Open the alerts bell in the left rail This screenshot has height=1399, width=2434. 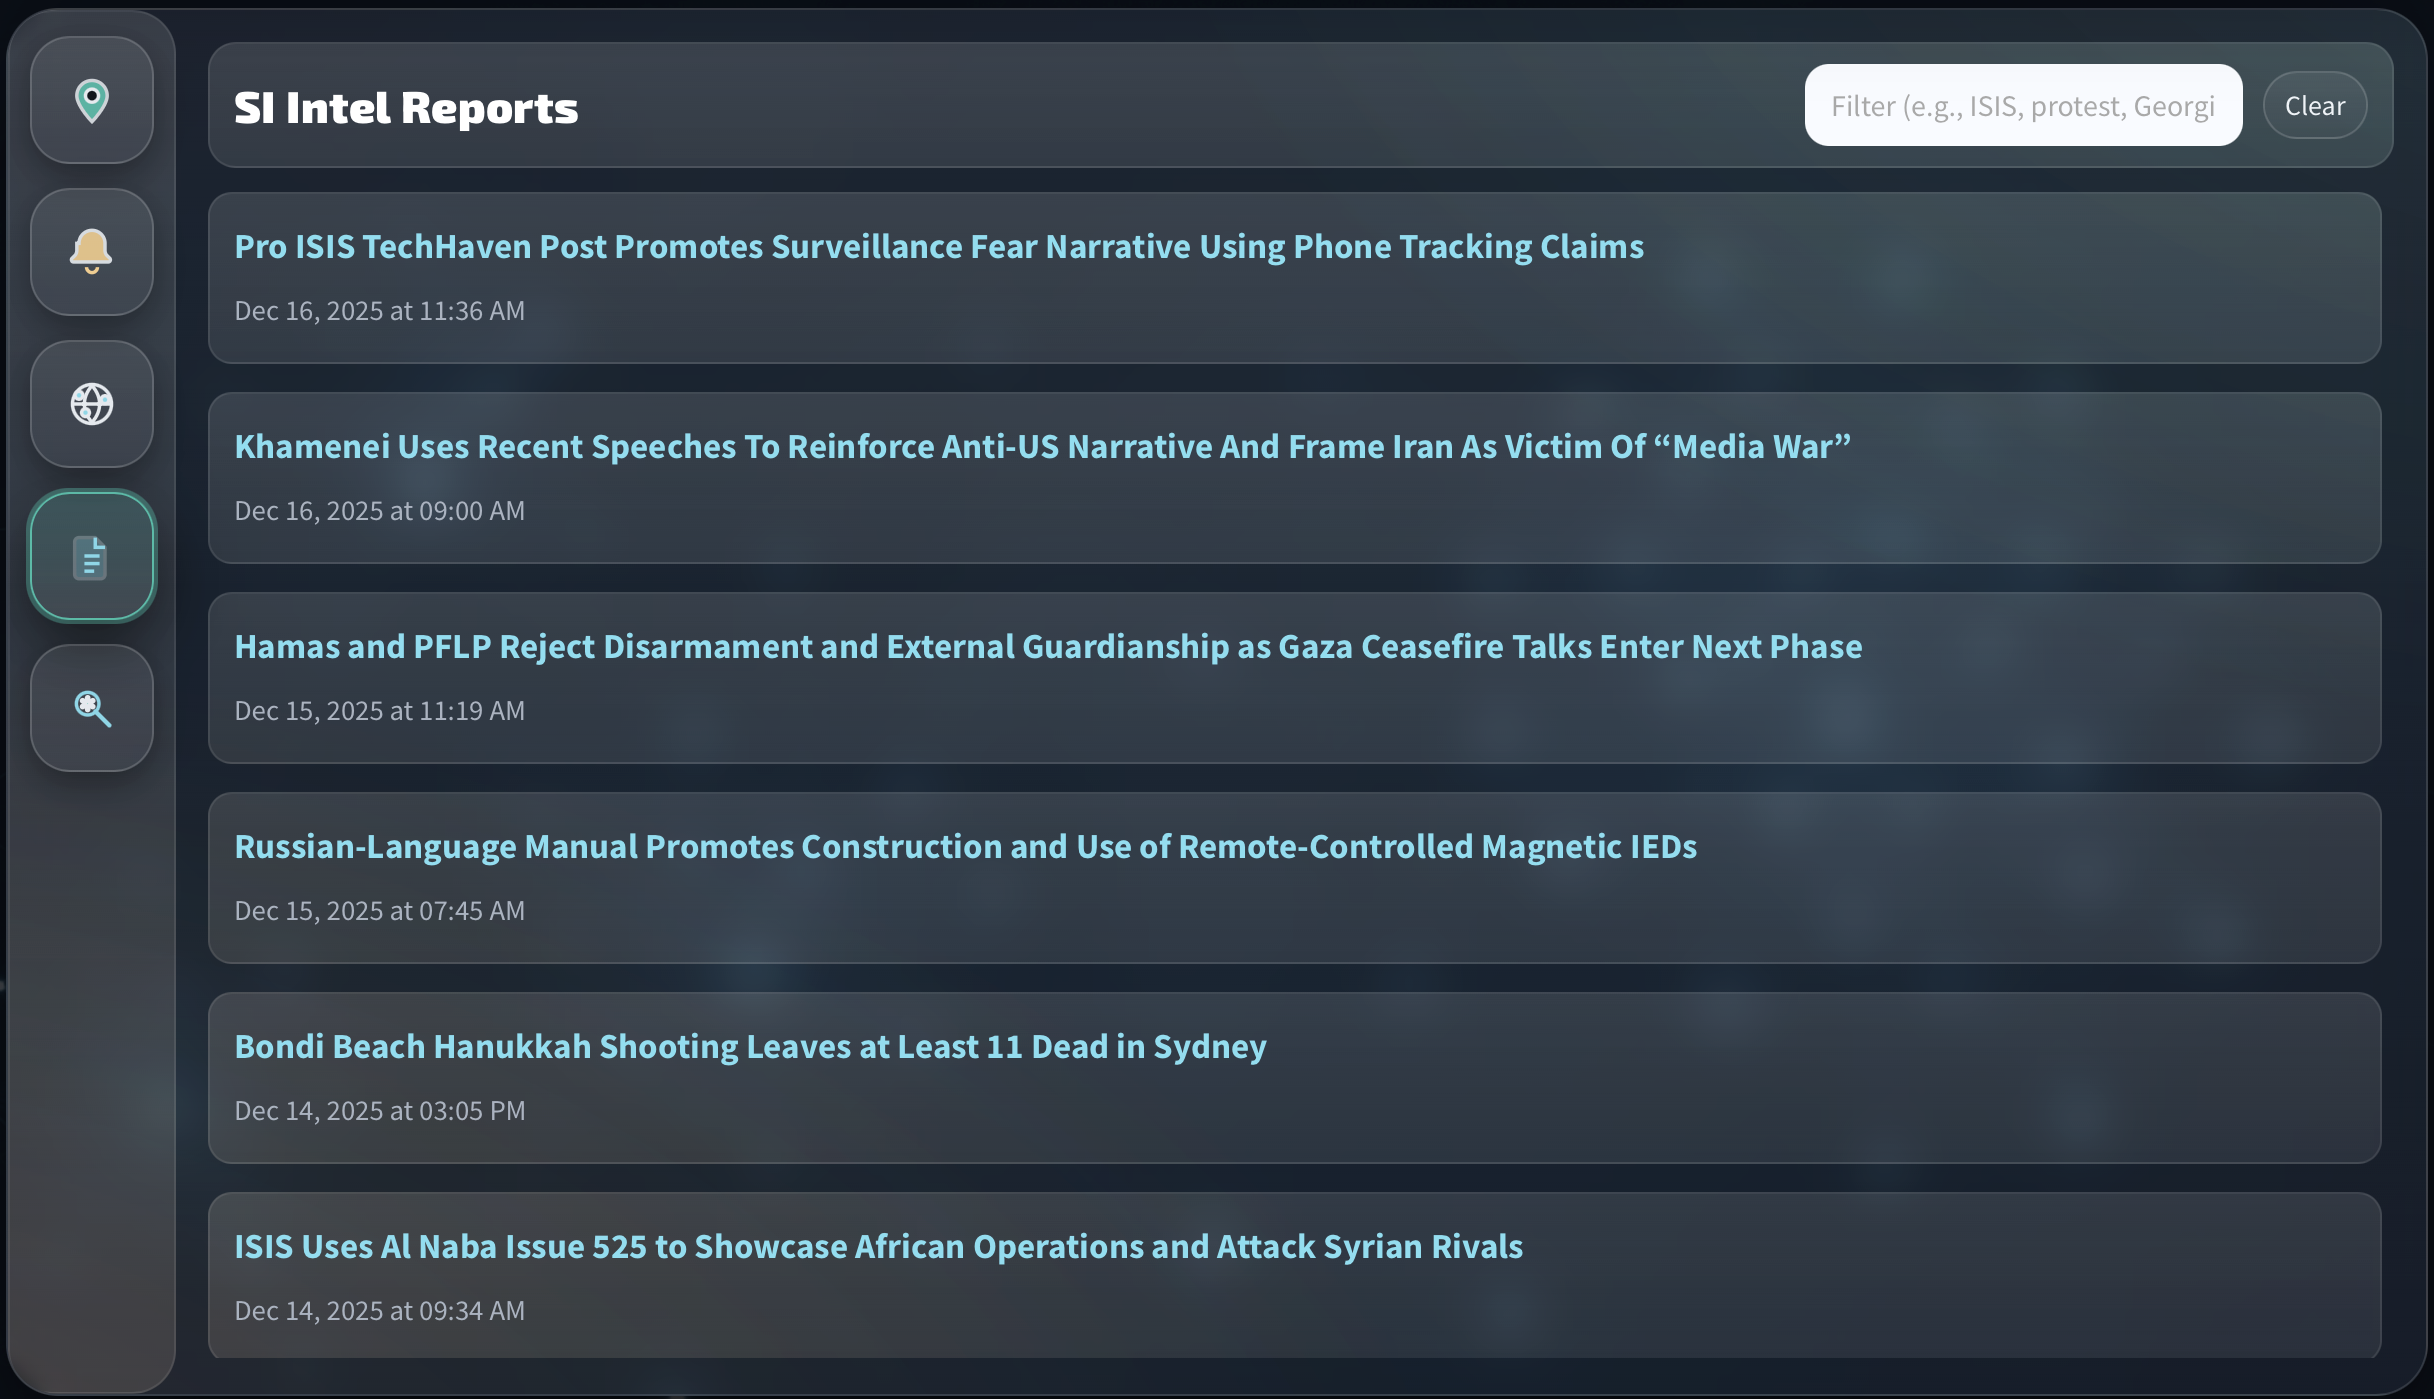91,252
